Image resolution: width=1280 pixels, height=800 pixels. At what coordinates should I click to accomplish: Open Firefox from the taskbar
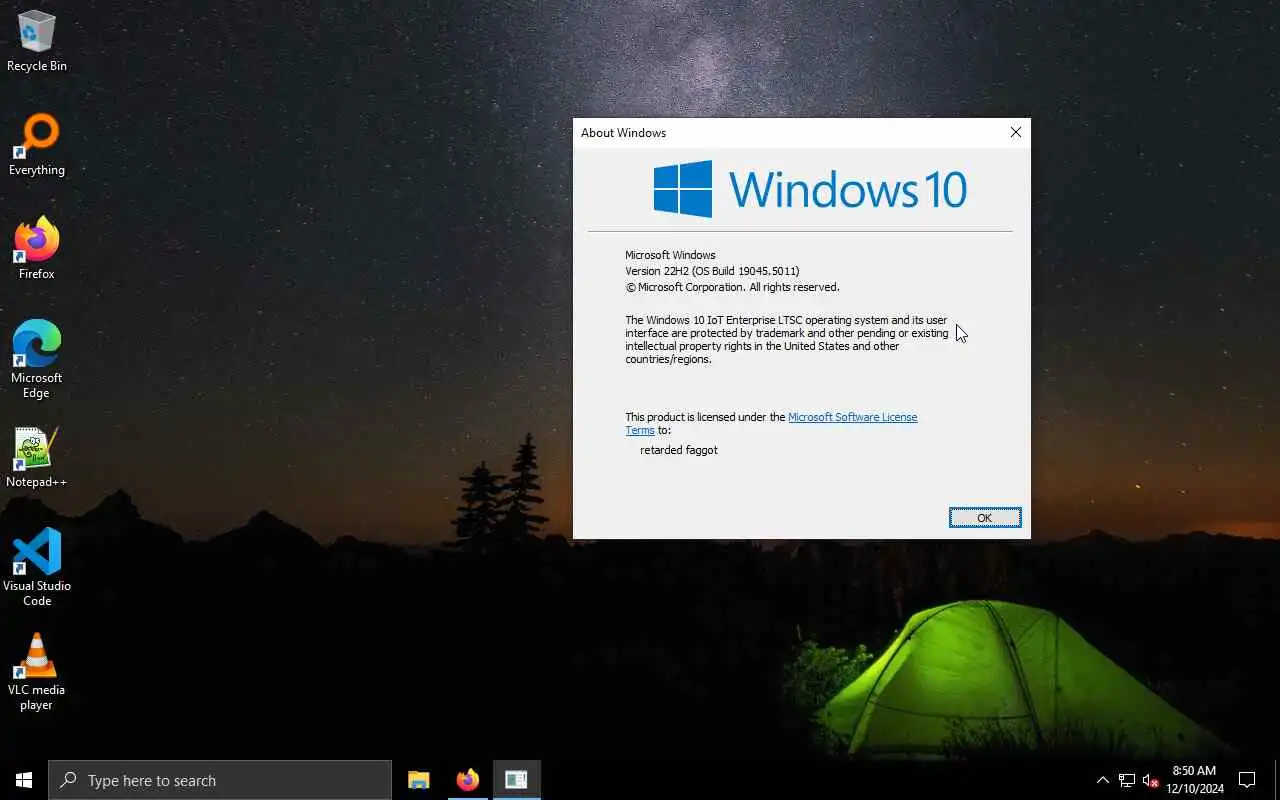coord(467,780)
